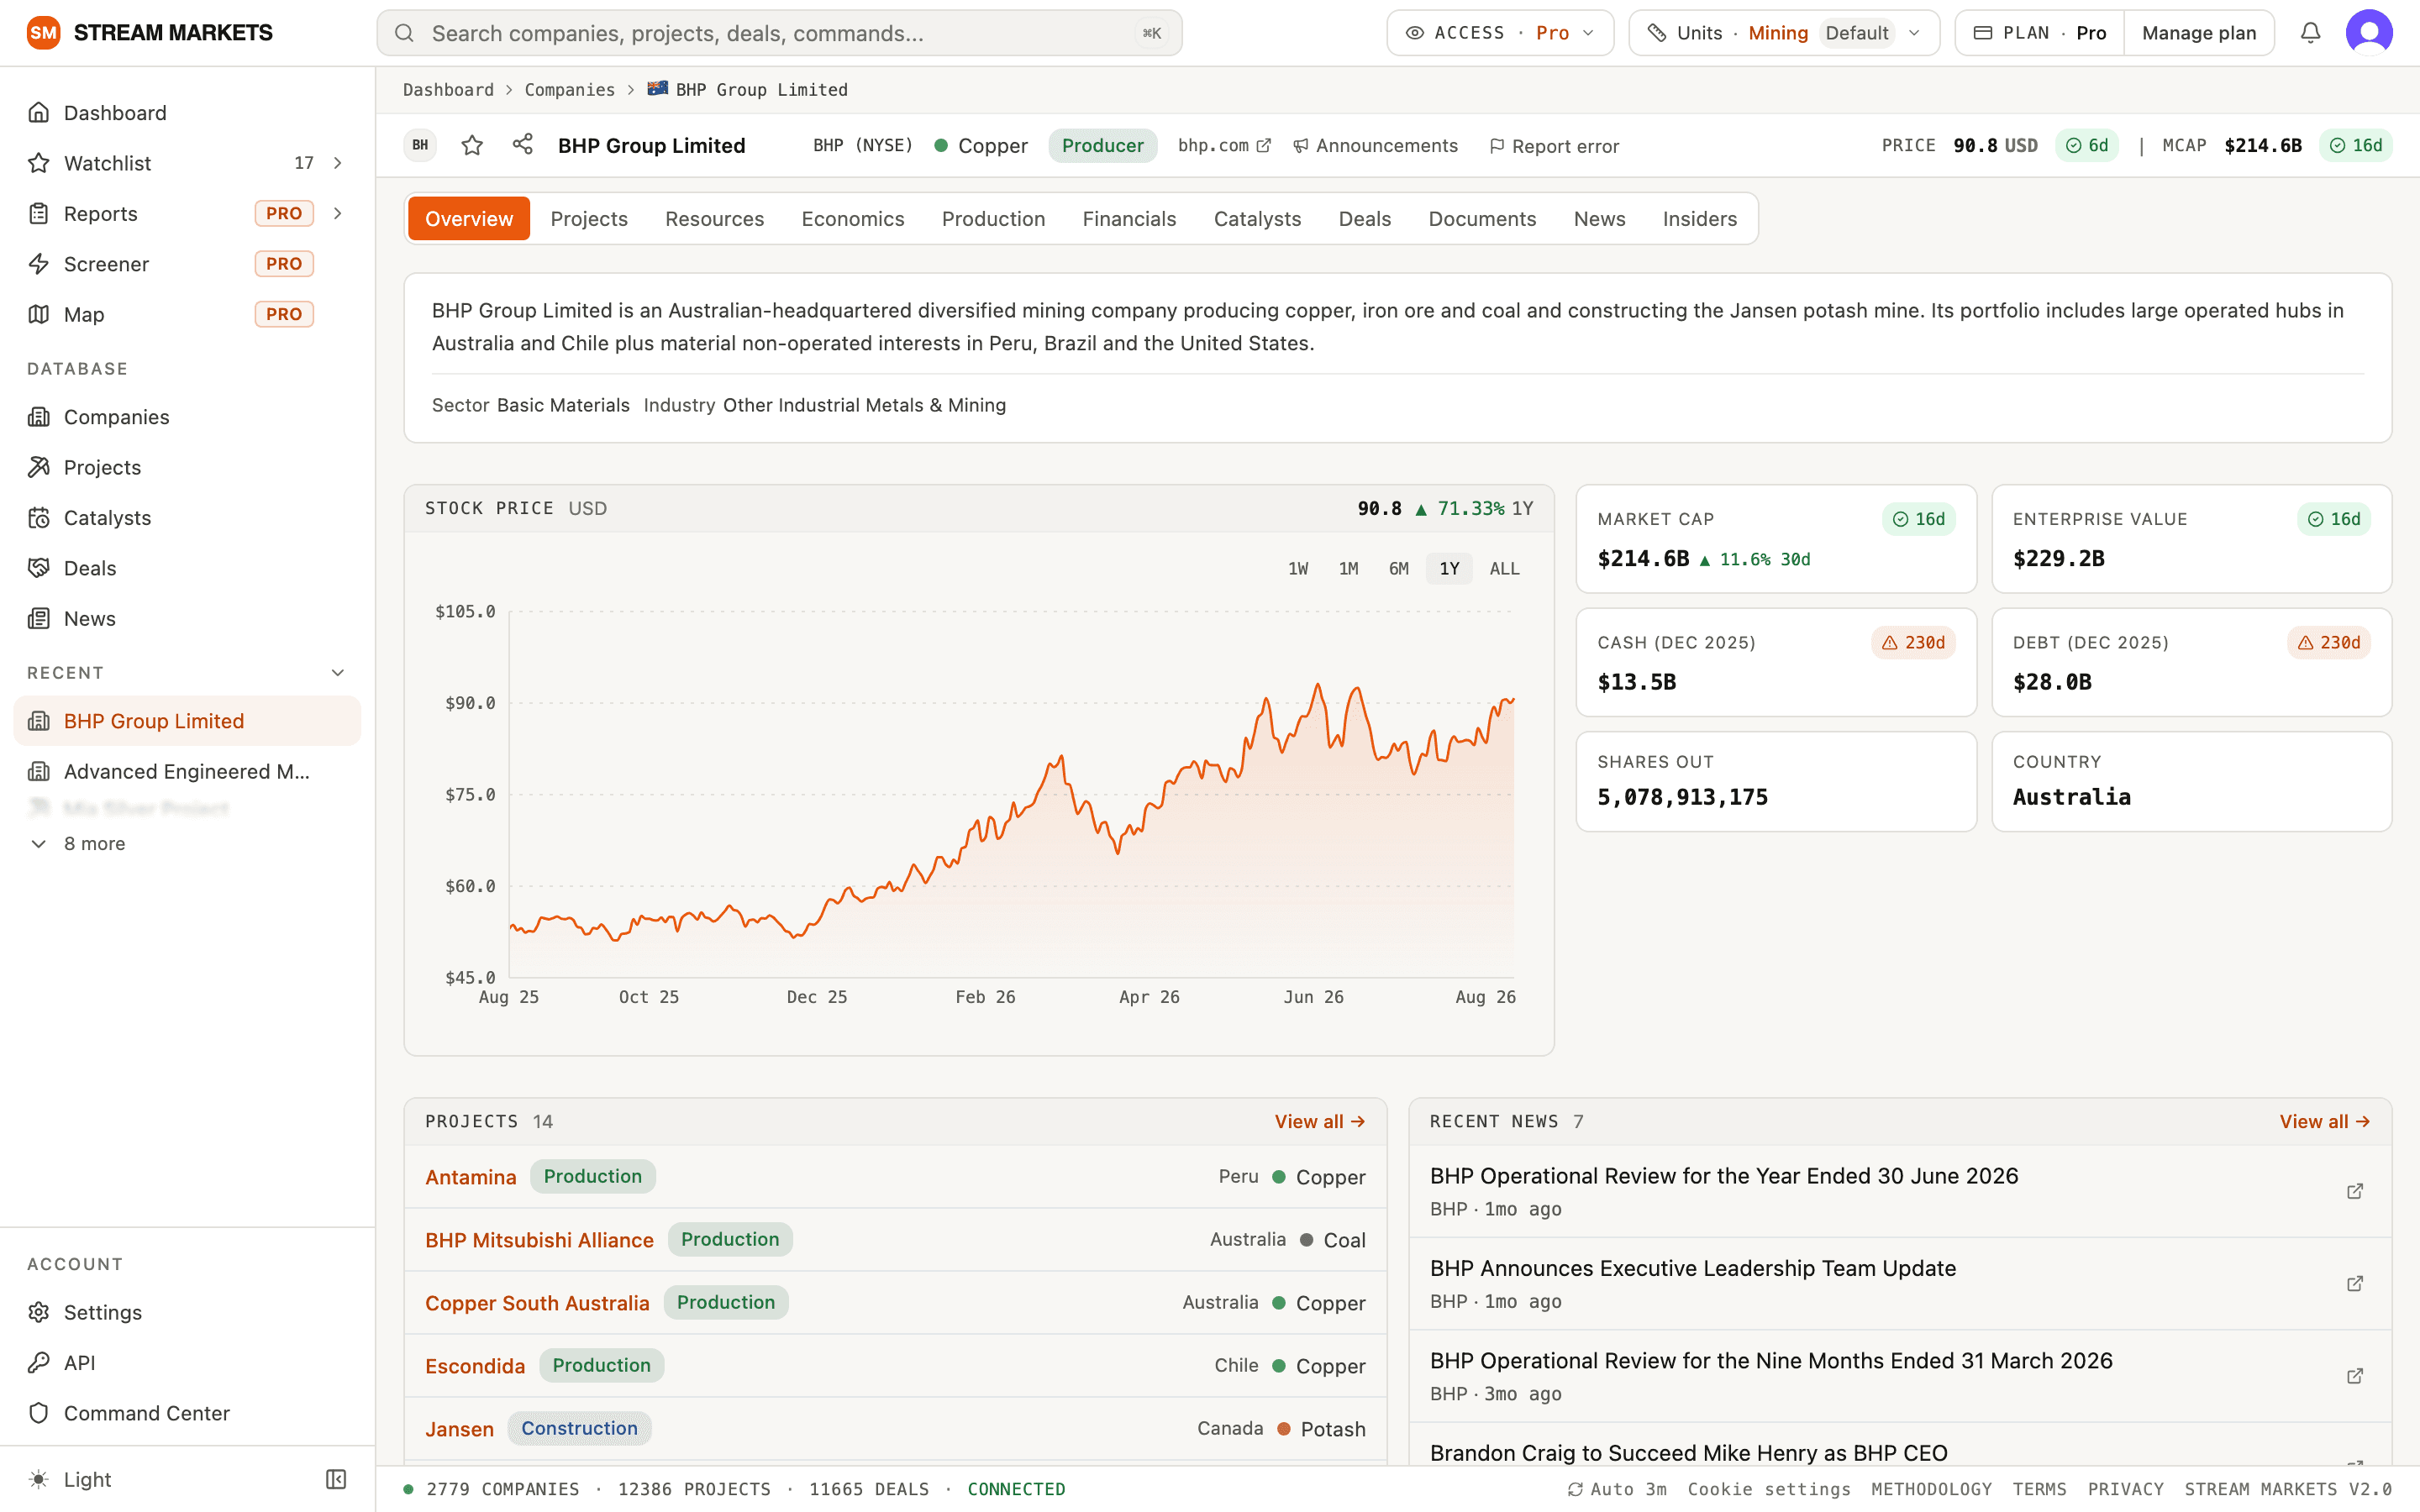
Task: Open Command Center in the sidebar
Action: pos(188,1413)
